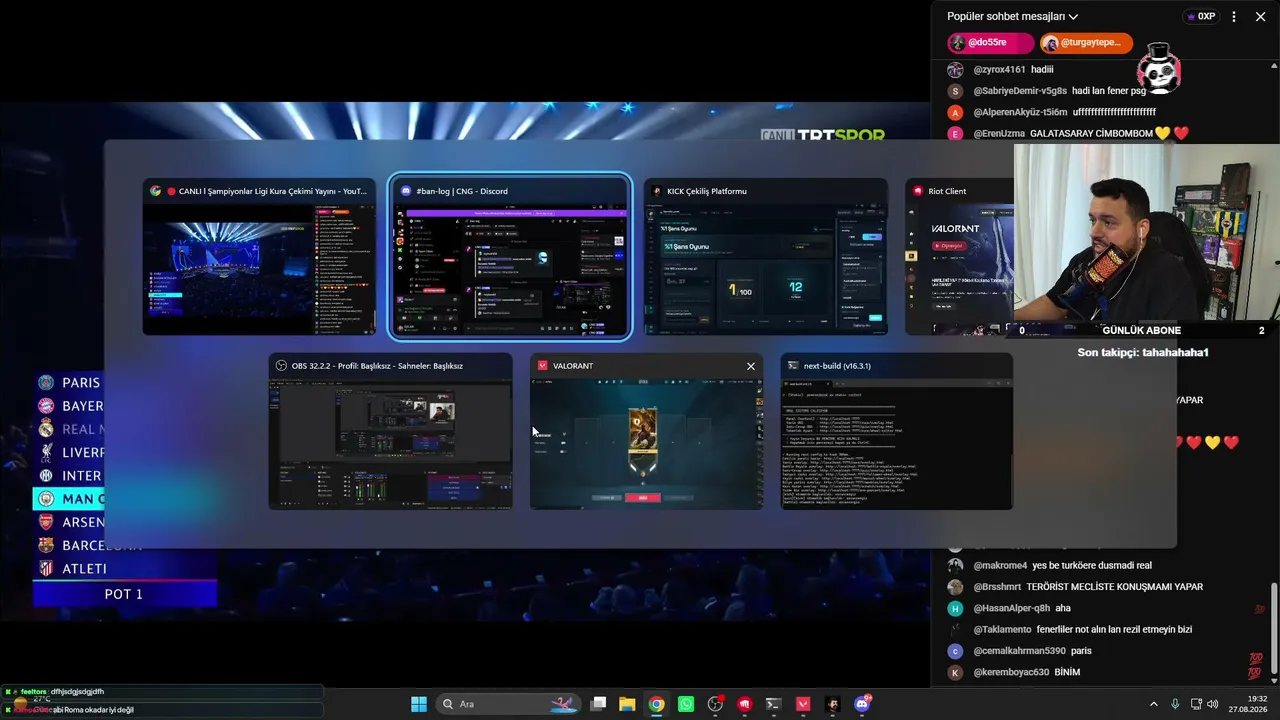
Task: Close the live chat panel
Action: (1260, 17)
